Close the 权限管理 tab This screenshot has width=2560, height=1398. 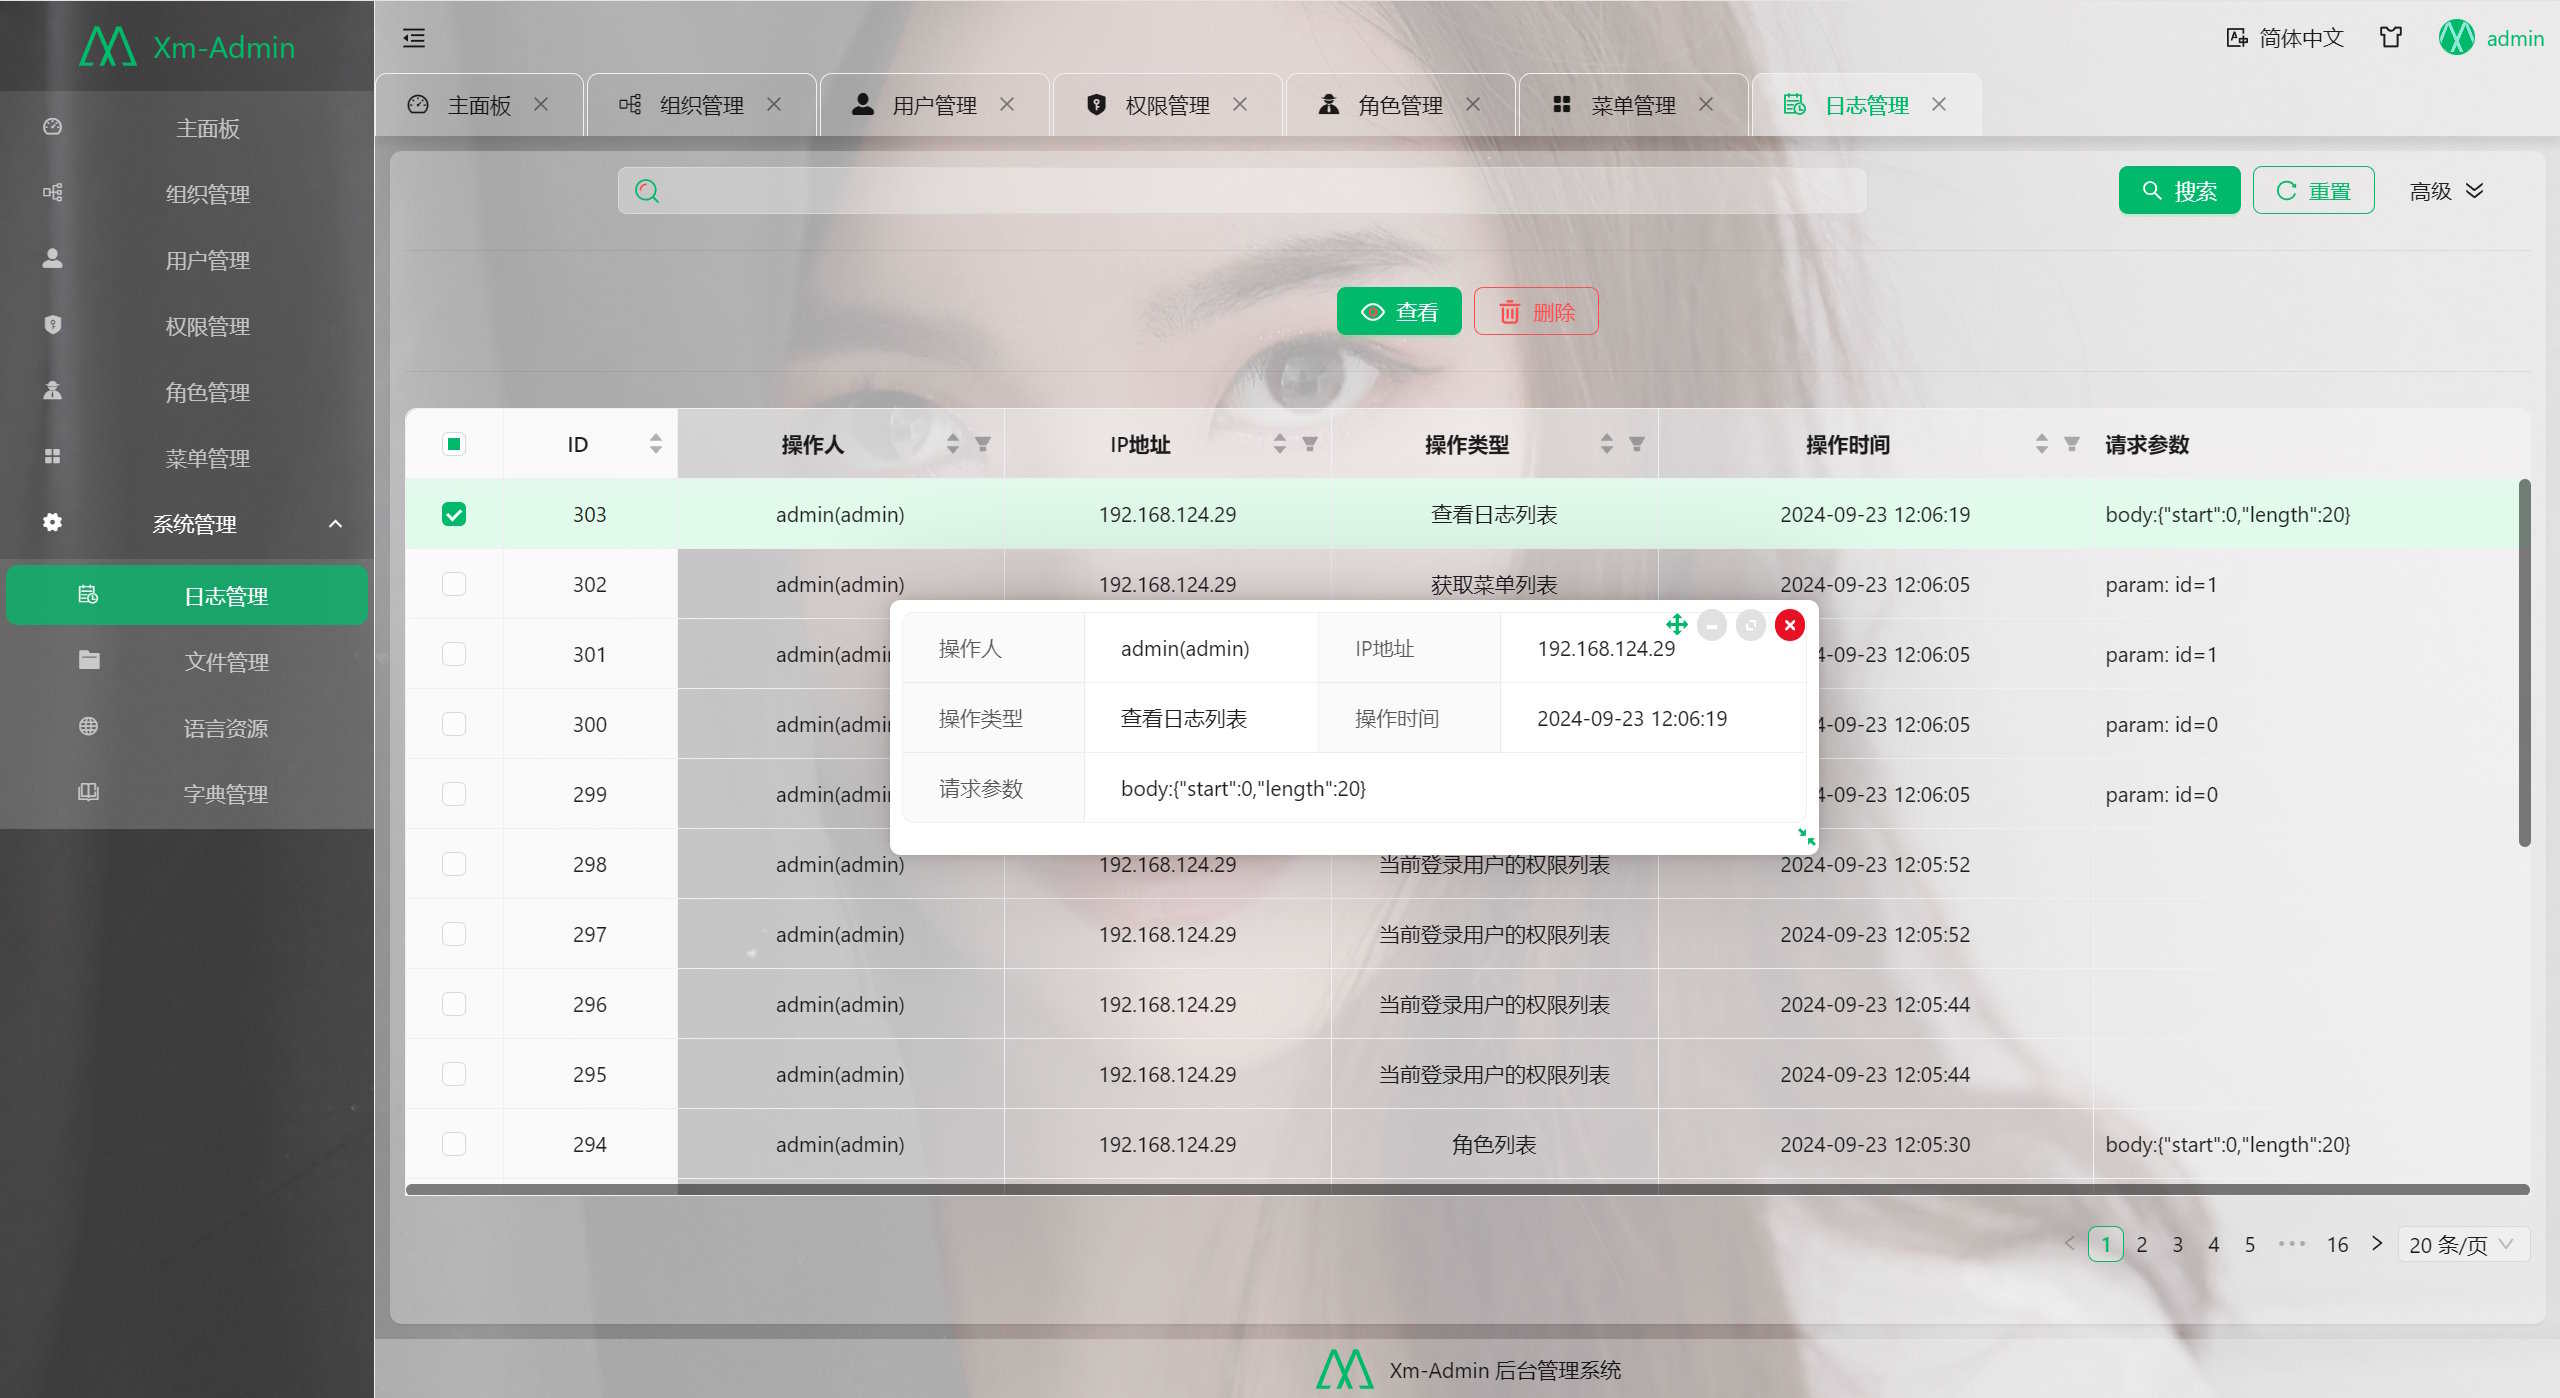[x=1240, y=104]
